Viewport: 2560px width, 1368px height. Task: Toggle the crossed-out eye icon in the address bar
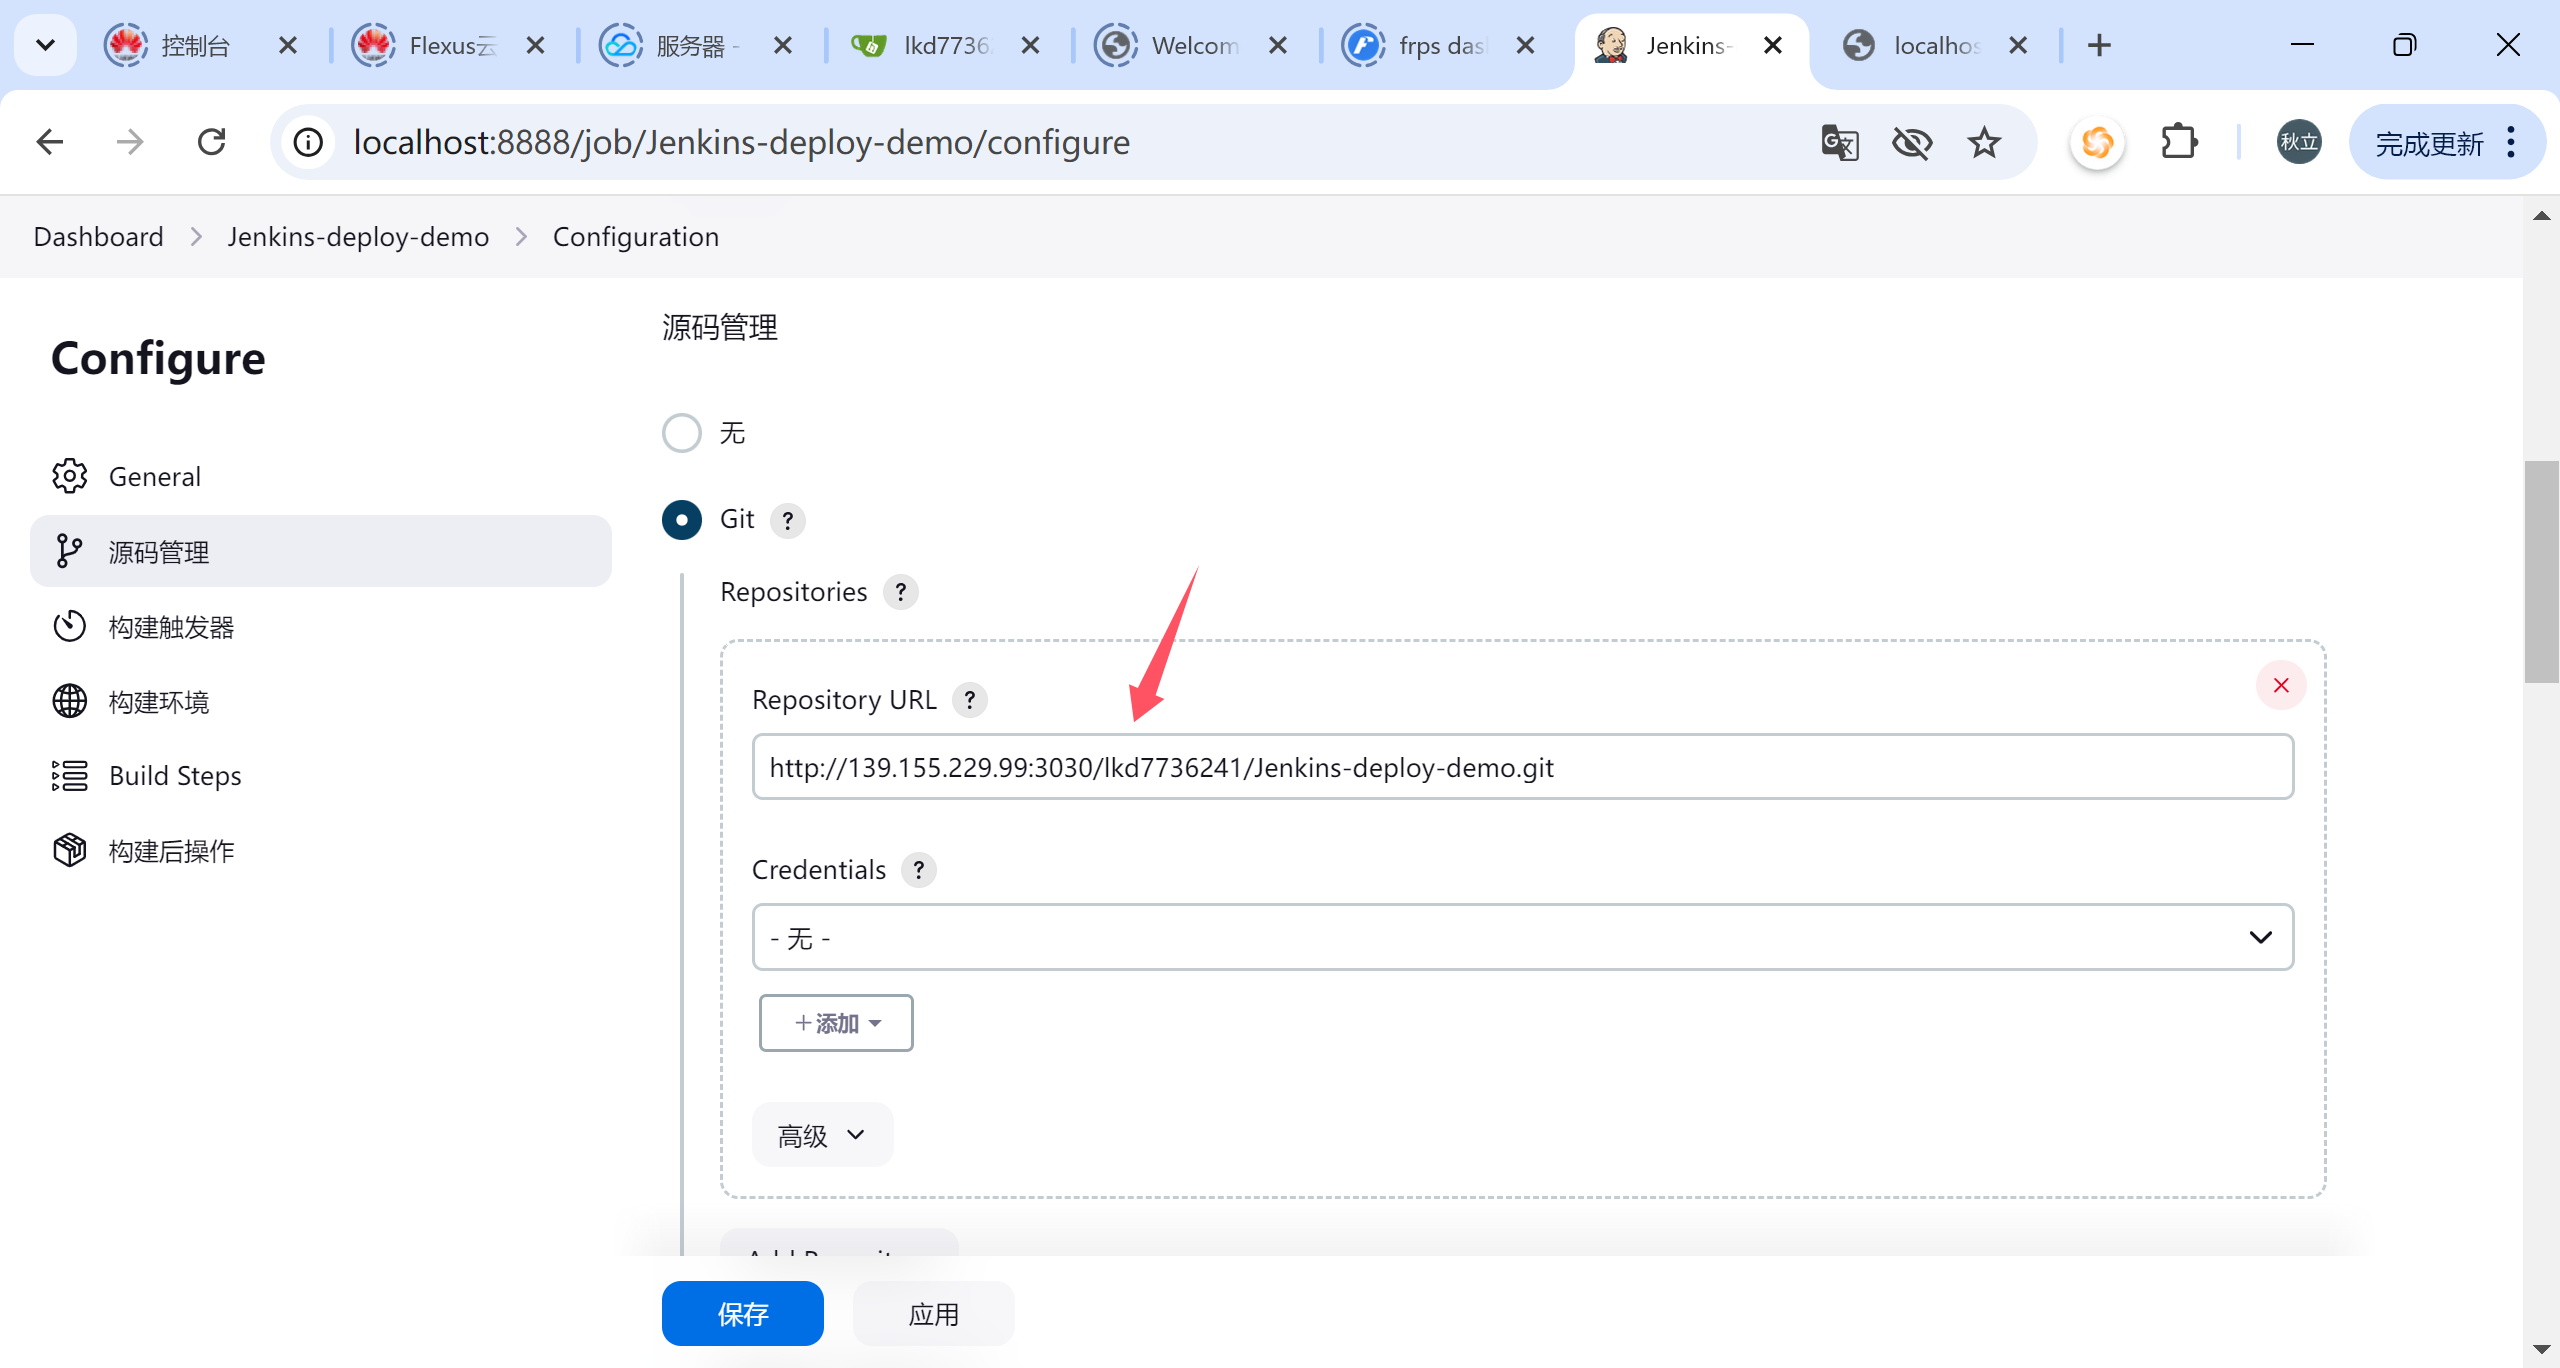point(1911,143)
